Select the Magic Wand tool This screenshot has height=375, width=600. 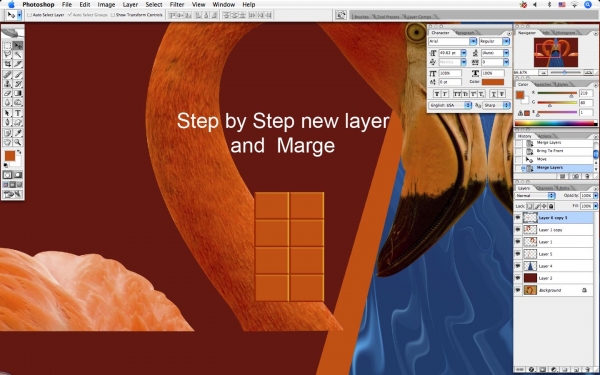(18, 55)
